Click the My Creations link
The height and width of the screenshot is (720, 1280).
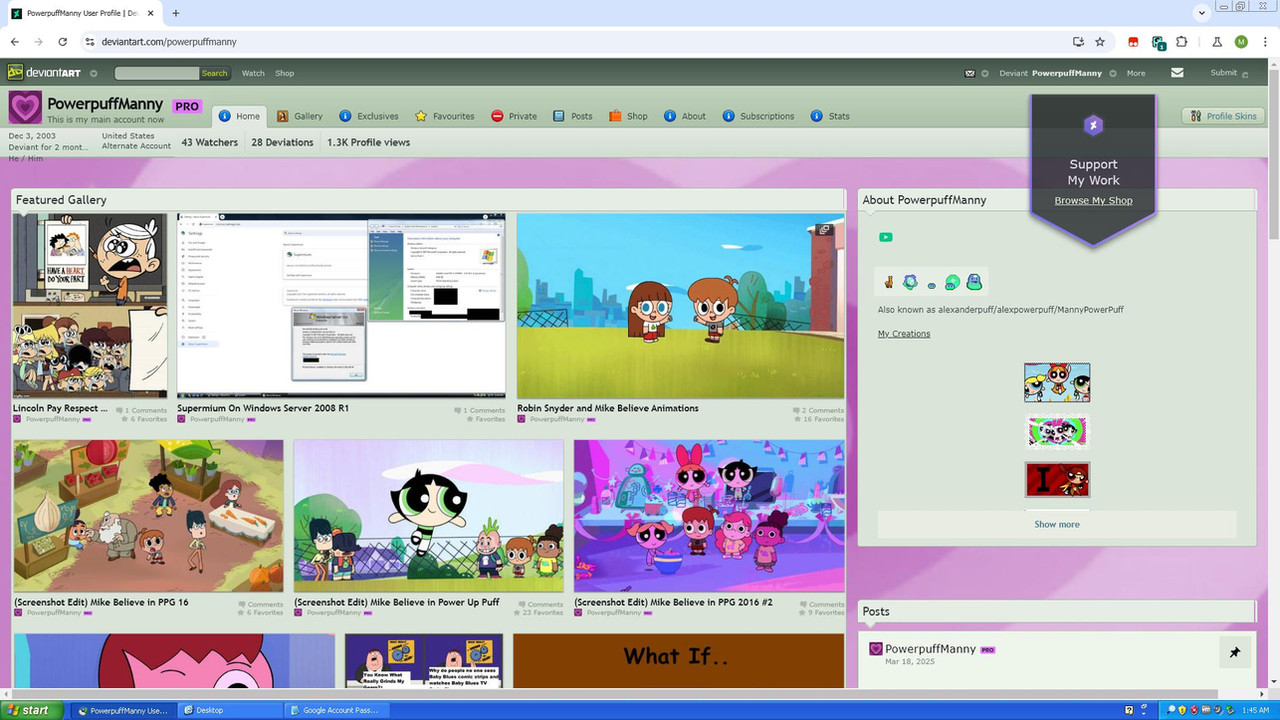[x=904, y=334]
